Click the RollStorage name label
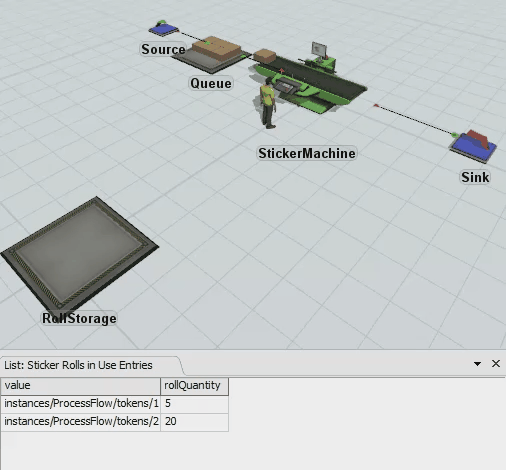The image size is (506, 470). tap(79, 318)
